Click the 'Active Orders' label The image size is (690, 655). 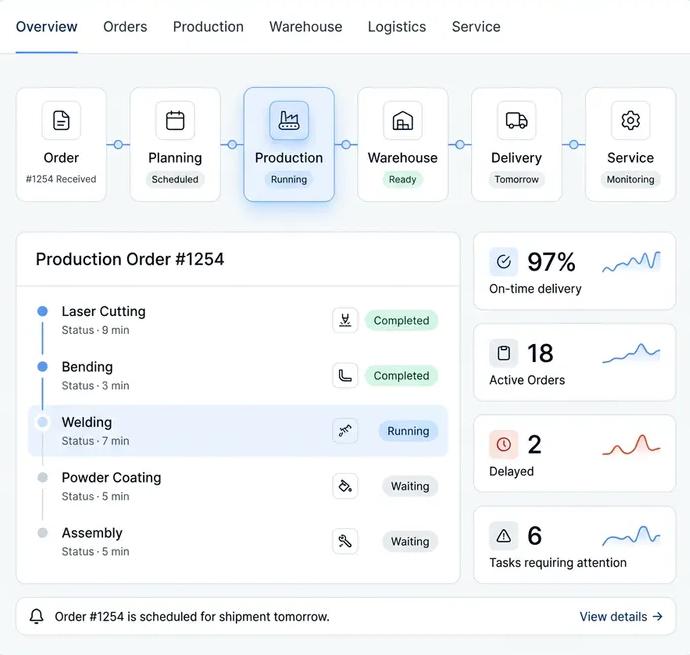[x=527, y=380]
